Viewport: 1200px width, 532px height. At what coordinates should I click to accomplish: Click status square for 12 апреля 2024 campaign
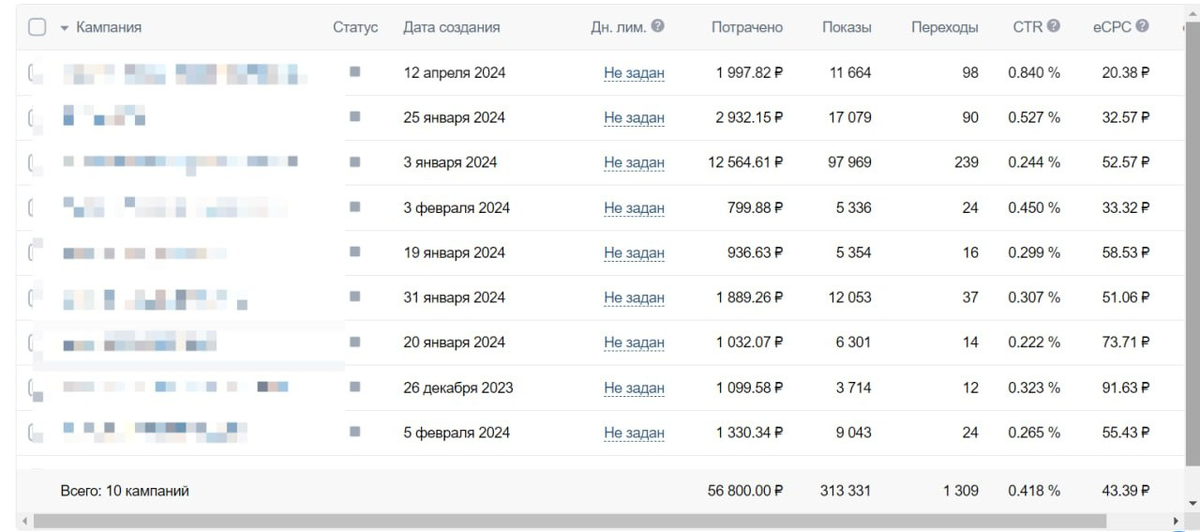click(355, 72)
